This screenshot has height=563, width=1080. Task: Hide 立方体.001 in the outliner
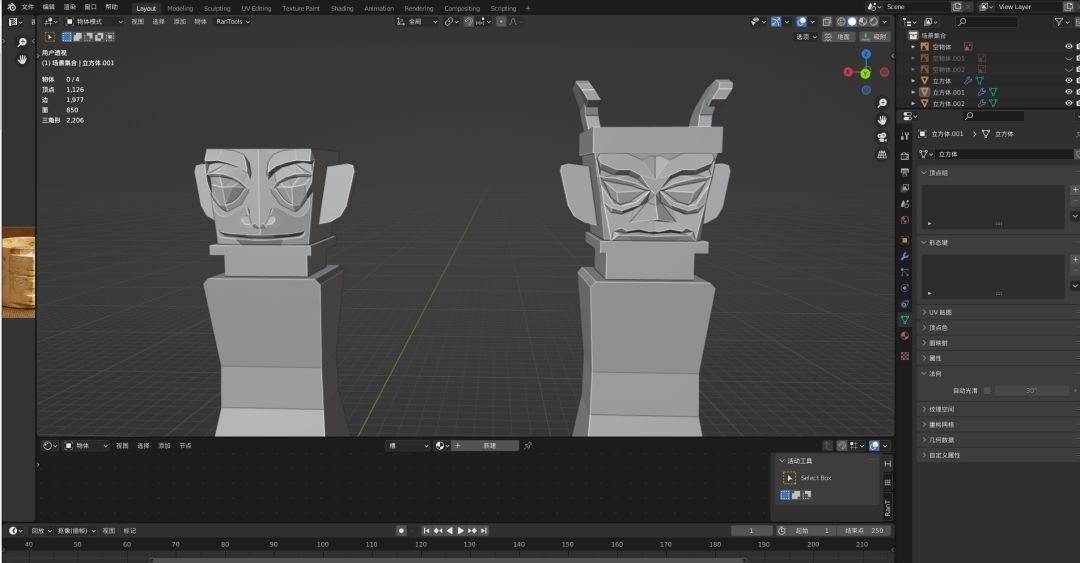pyautogui.click(x=1068, y=92)
